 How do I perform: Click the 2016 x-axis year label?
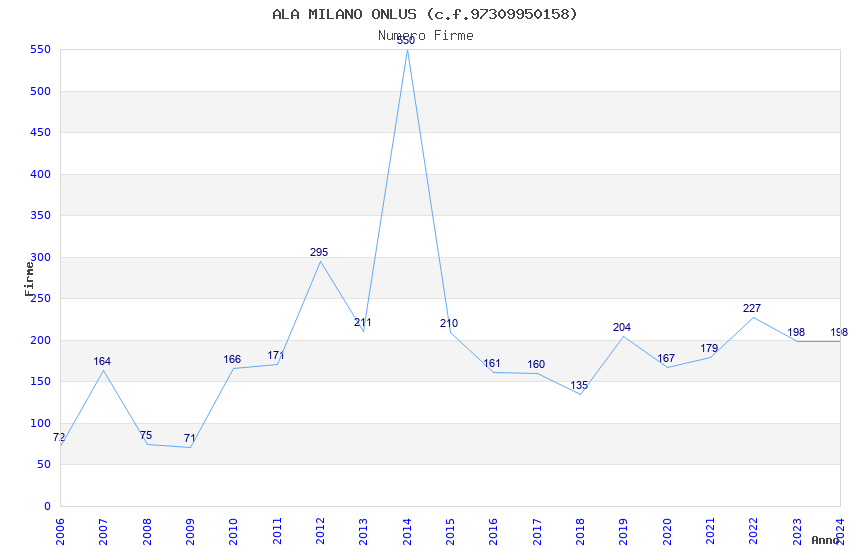coord(494,532)
